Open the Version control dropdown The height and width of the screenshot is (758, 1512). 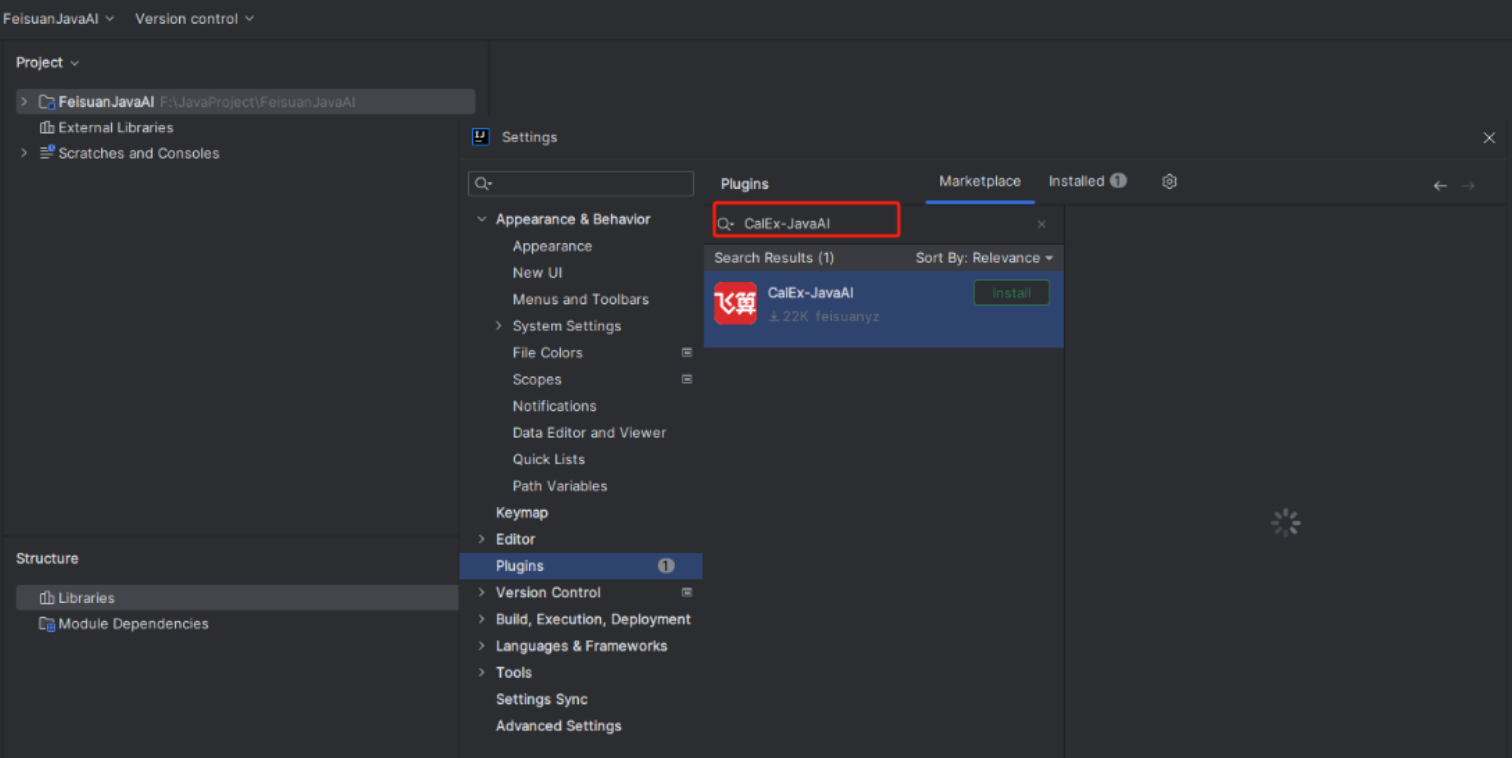194,19
